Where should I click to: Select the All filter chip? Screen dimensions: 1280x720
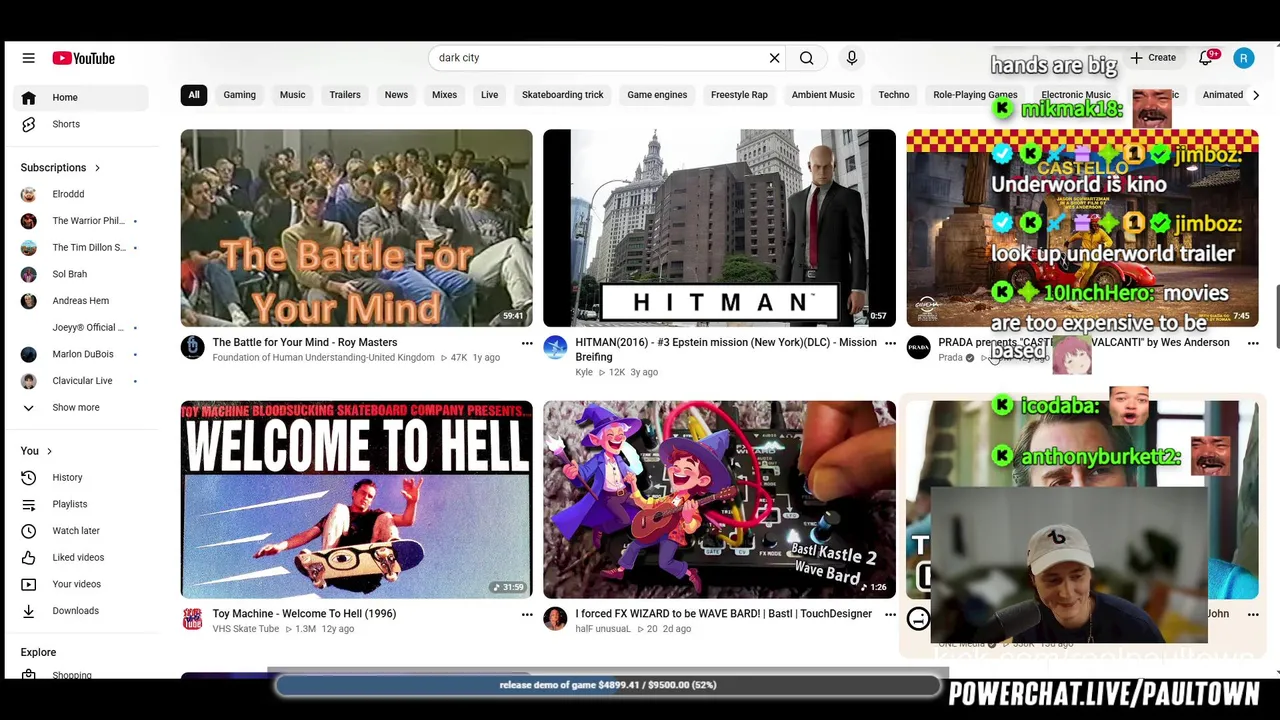tap(194, 95)
